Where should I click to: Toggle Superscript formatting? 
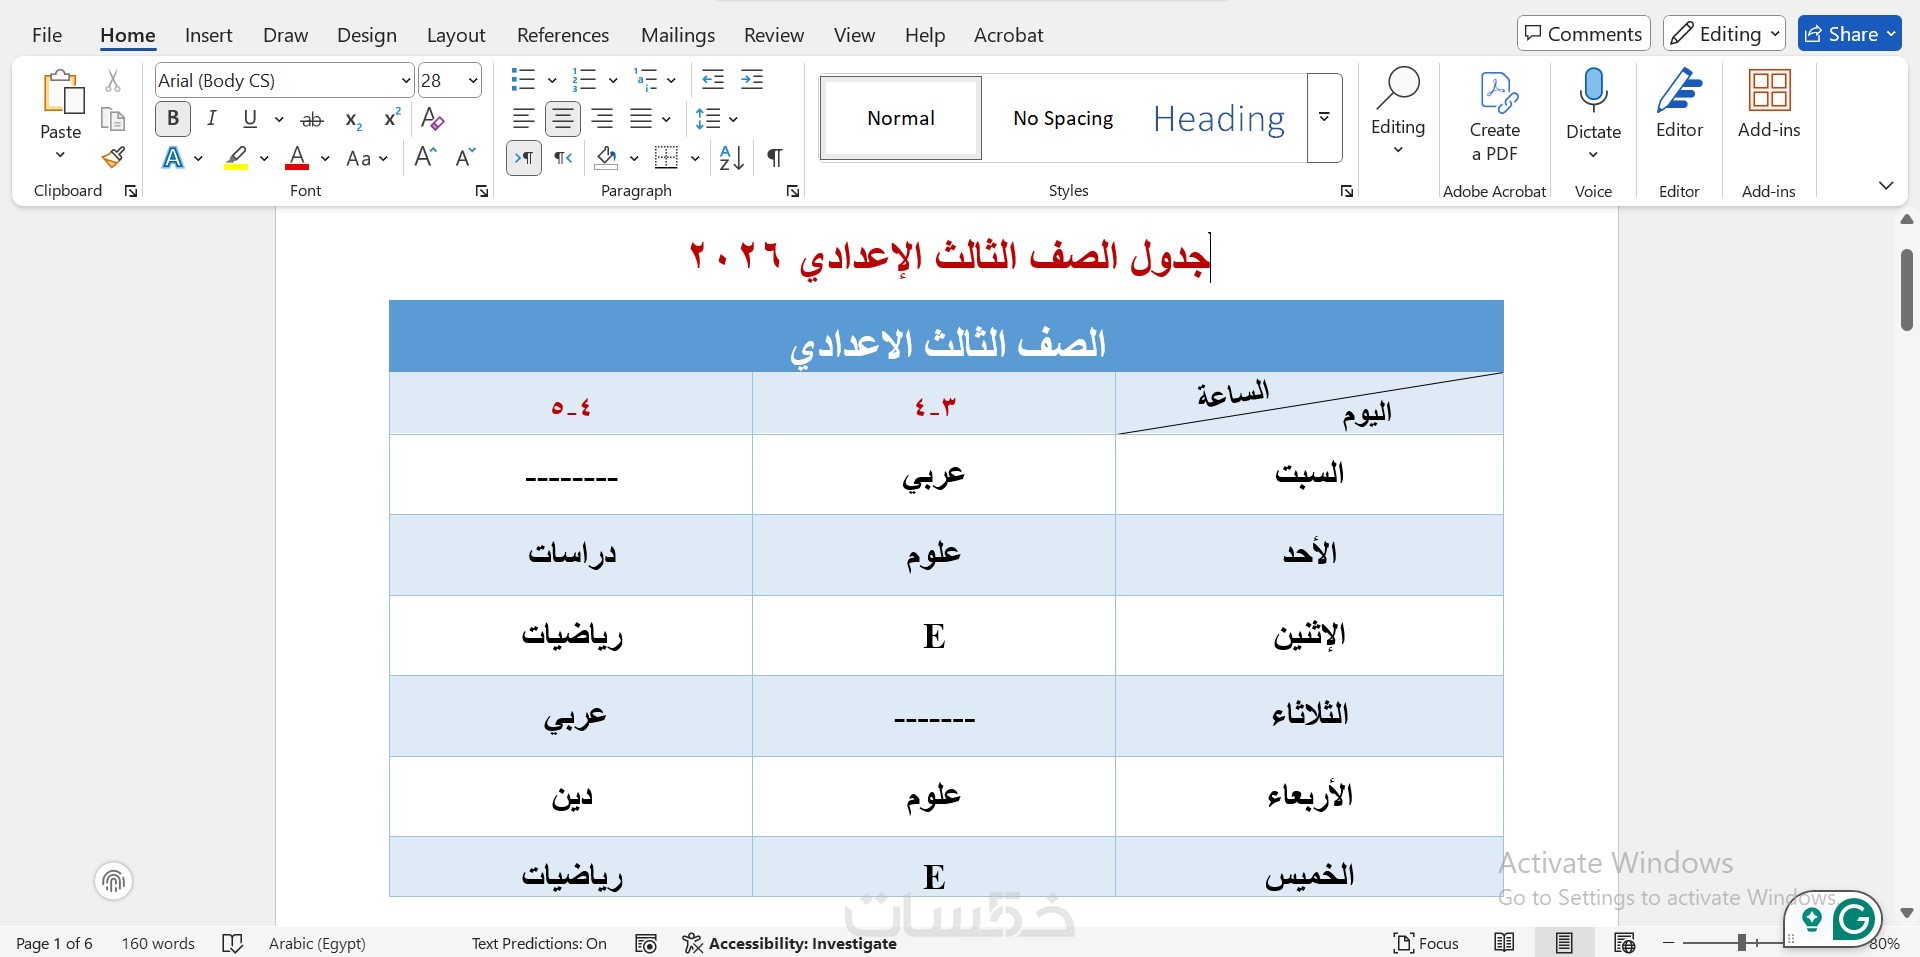point(392,119)
